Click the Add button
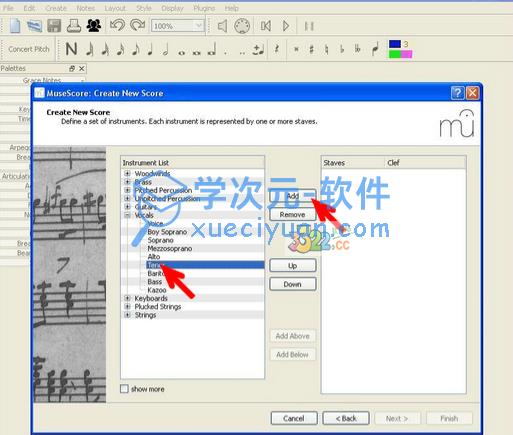 [x=293, y=196]
